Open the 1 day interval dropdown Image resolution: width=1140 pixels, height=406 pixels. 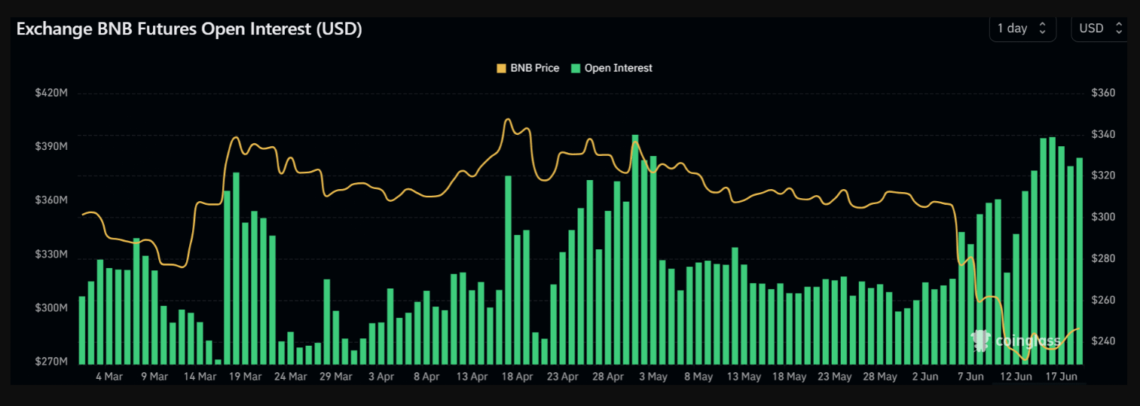pos(1020,28)
